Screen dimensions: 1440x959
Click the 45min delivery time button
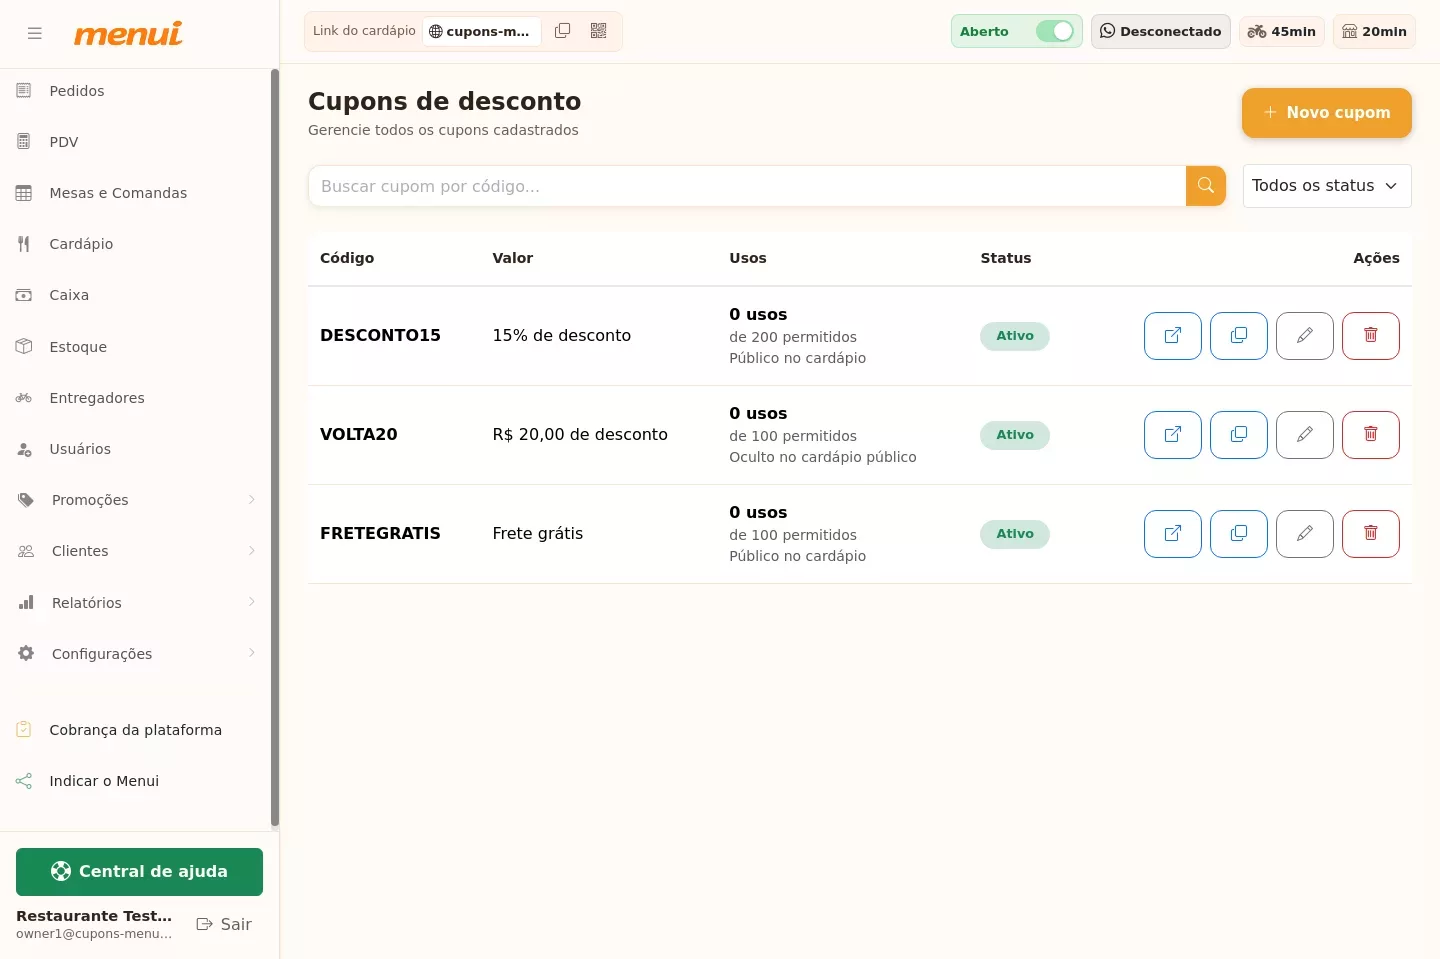[1282, 31]
